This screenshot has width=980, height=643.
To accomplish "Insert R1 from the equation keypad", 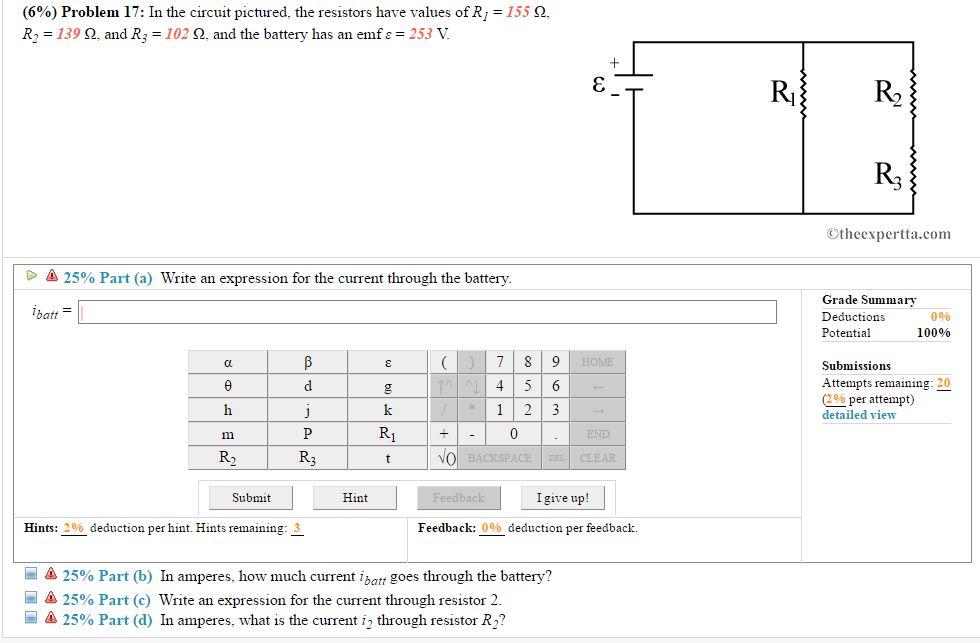I will point(387,433).
